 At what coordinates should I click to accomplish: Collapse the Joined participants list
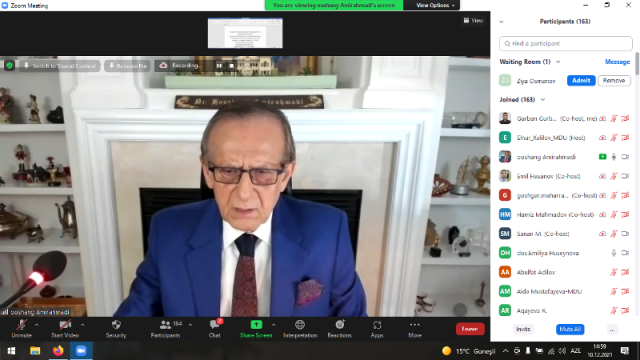542,100
